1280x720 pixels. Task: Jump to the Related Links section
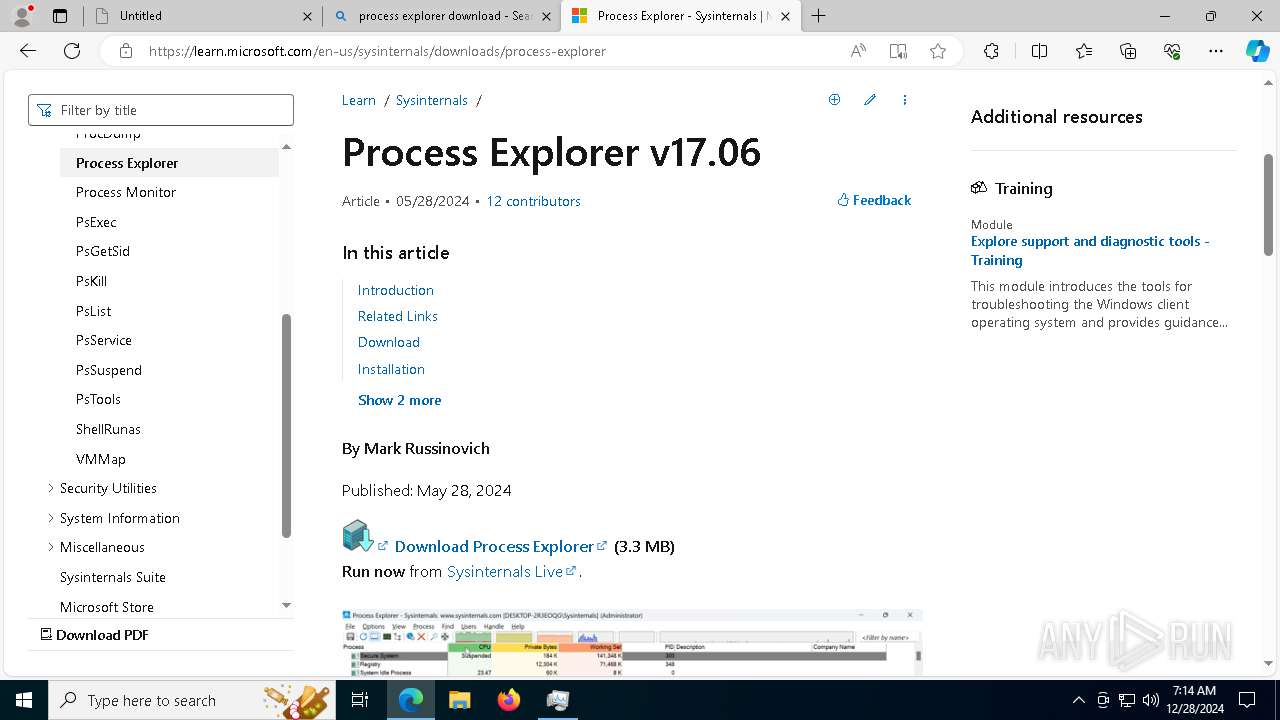click(398, 316)
